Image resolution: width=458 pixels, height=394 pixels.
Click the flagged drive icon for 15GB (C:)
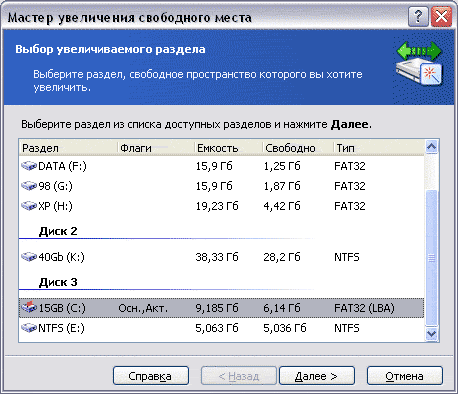pyautogui.click(x=29, y=307)
